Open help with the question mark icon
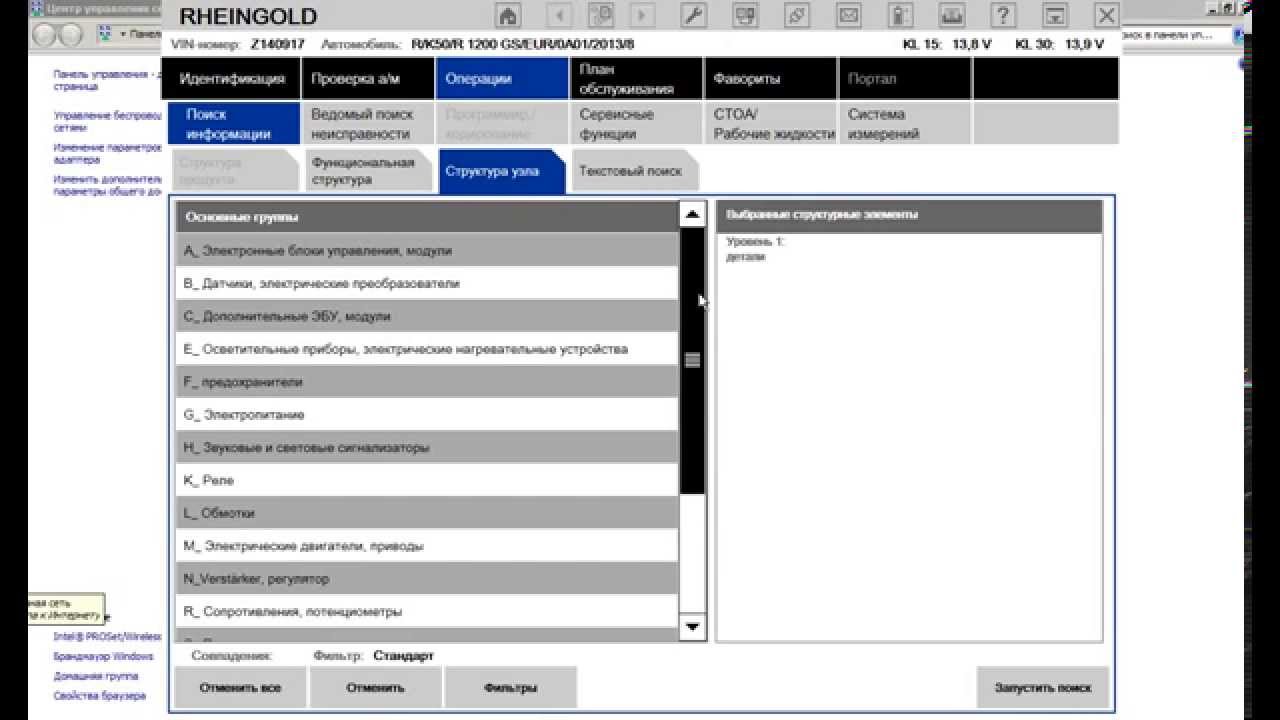This screenshot has width=1280, height=720. pos(1003,15)
